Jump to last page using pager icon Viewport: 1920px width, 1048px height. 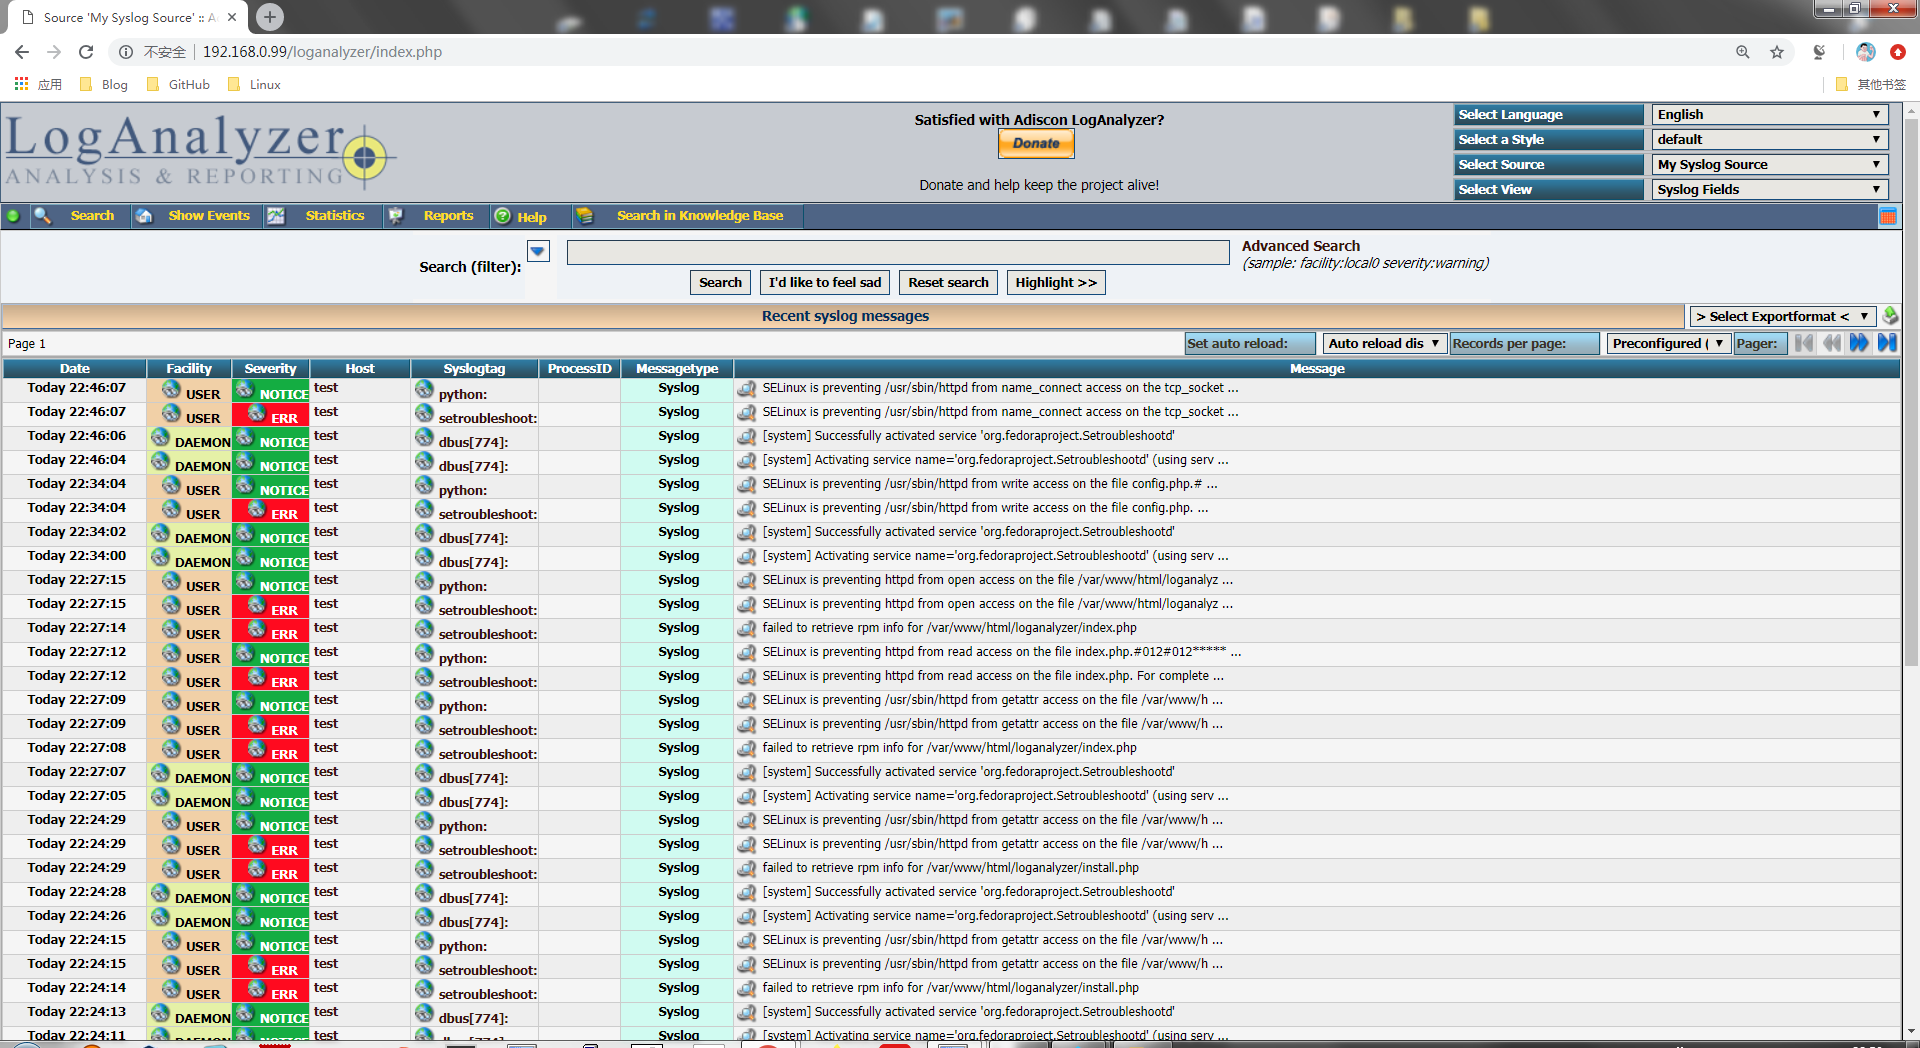point(1887,343)
